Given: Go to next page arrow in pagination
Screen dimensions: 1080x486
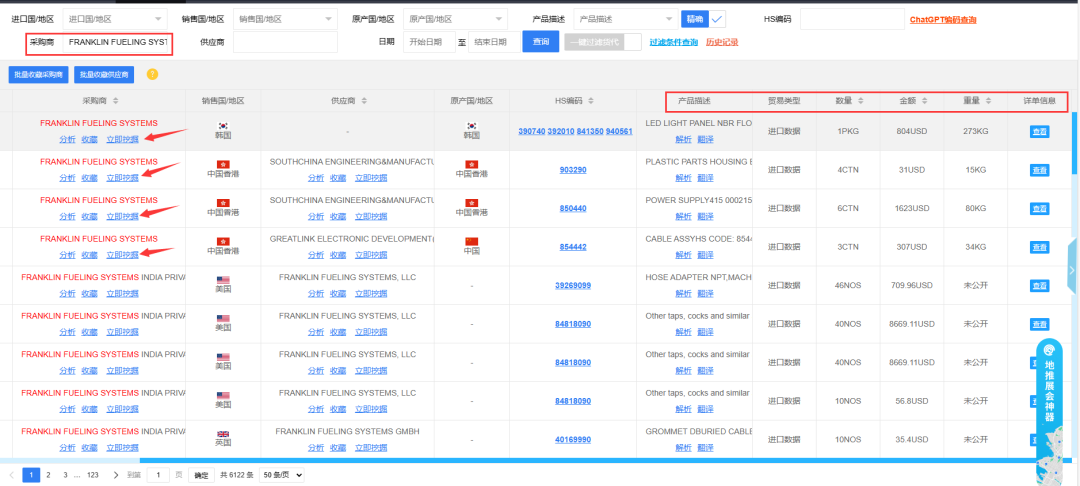Looking at the screenshot, I should [115, 475].
